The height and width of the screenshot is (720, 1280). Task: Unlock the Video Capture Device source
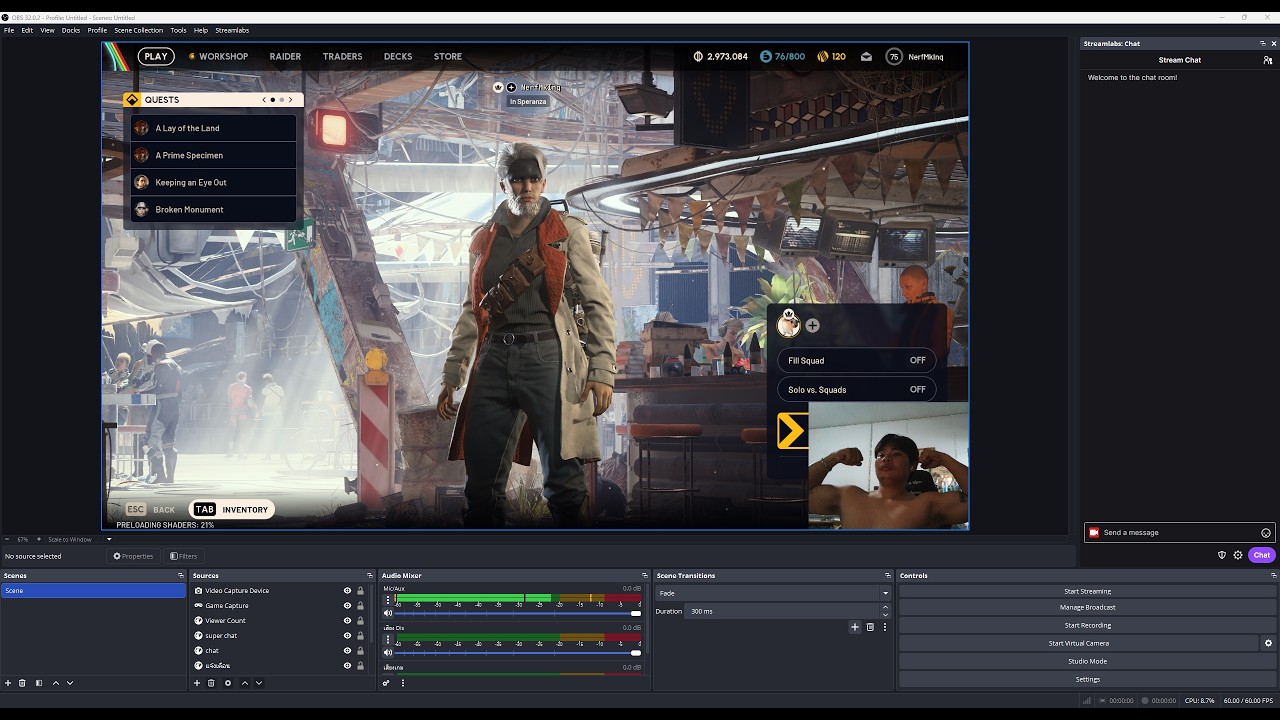click(360, 590)
